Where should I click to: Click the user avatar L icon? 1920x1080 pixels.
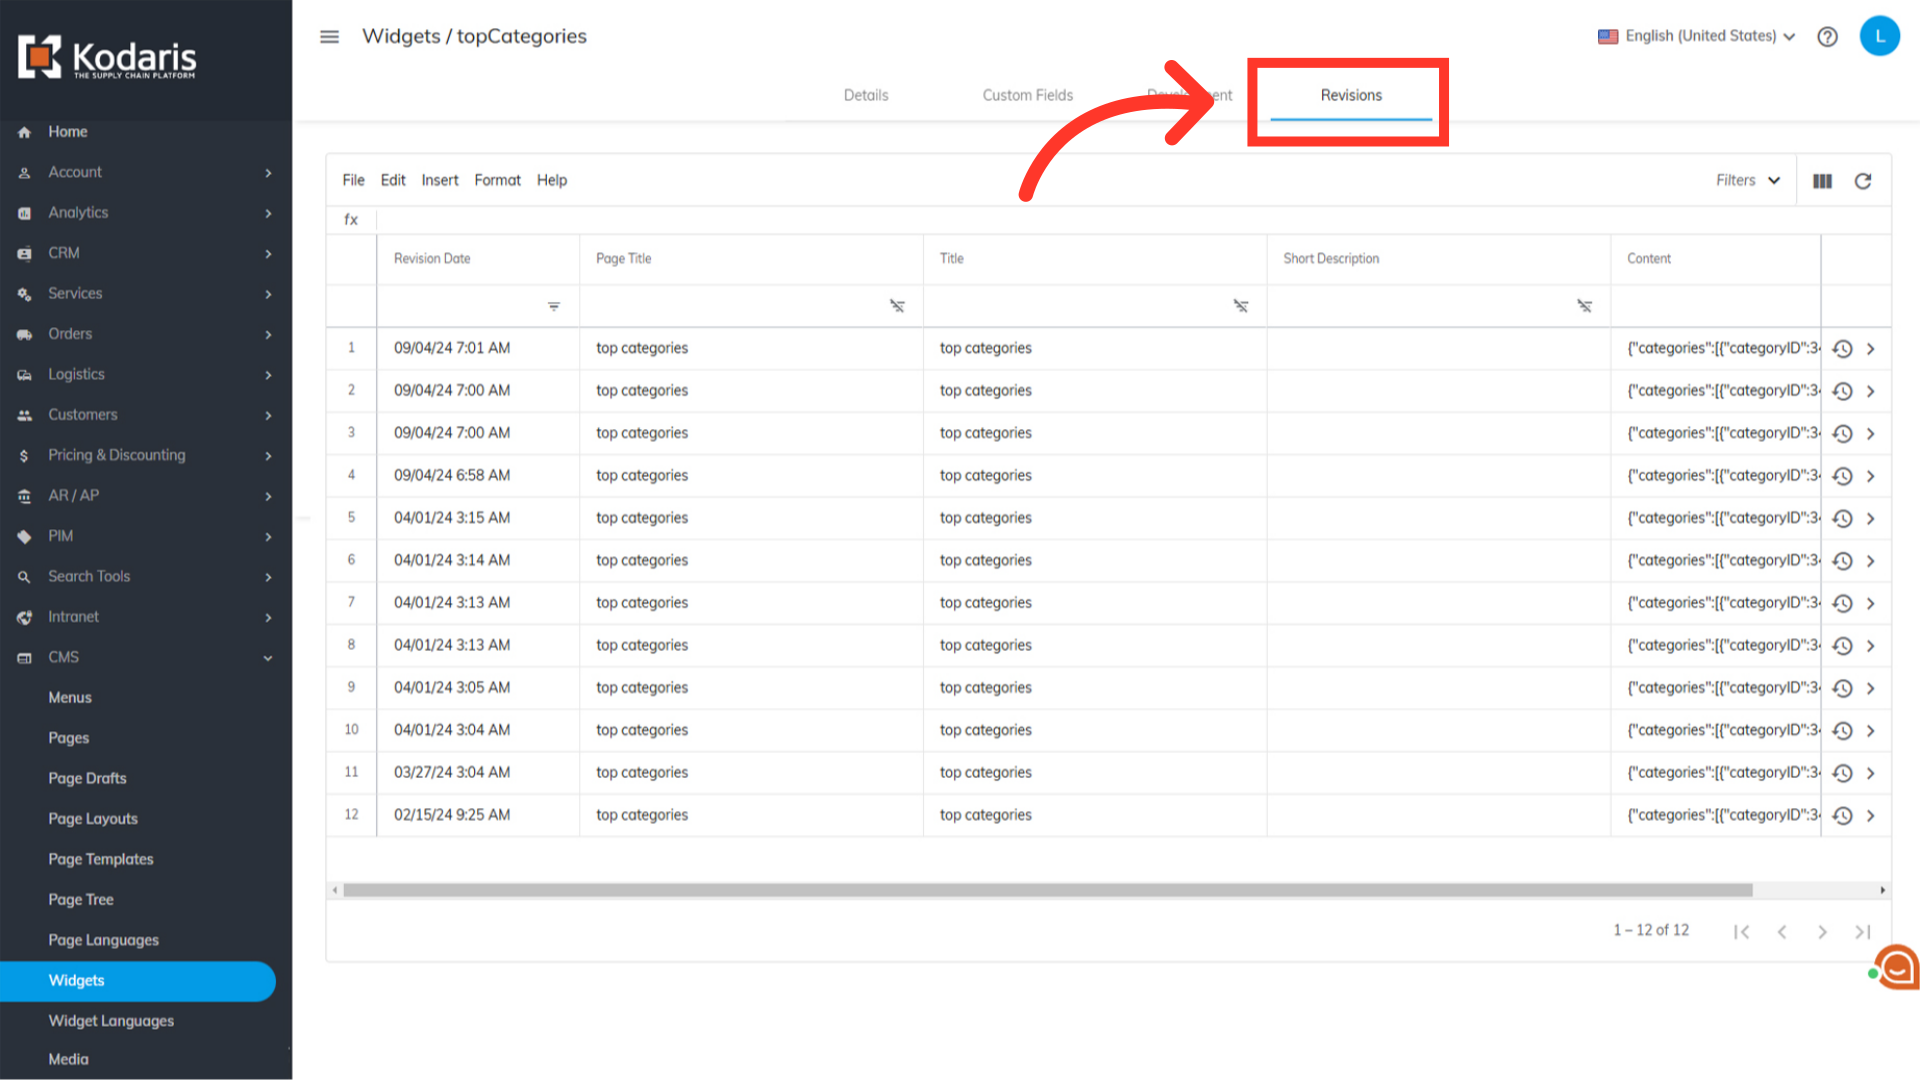1879,37
